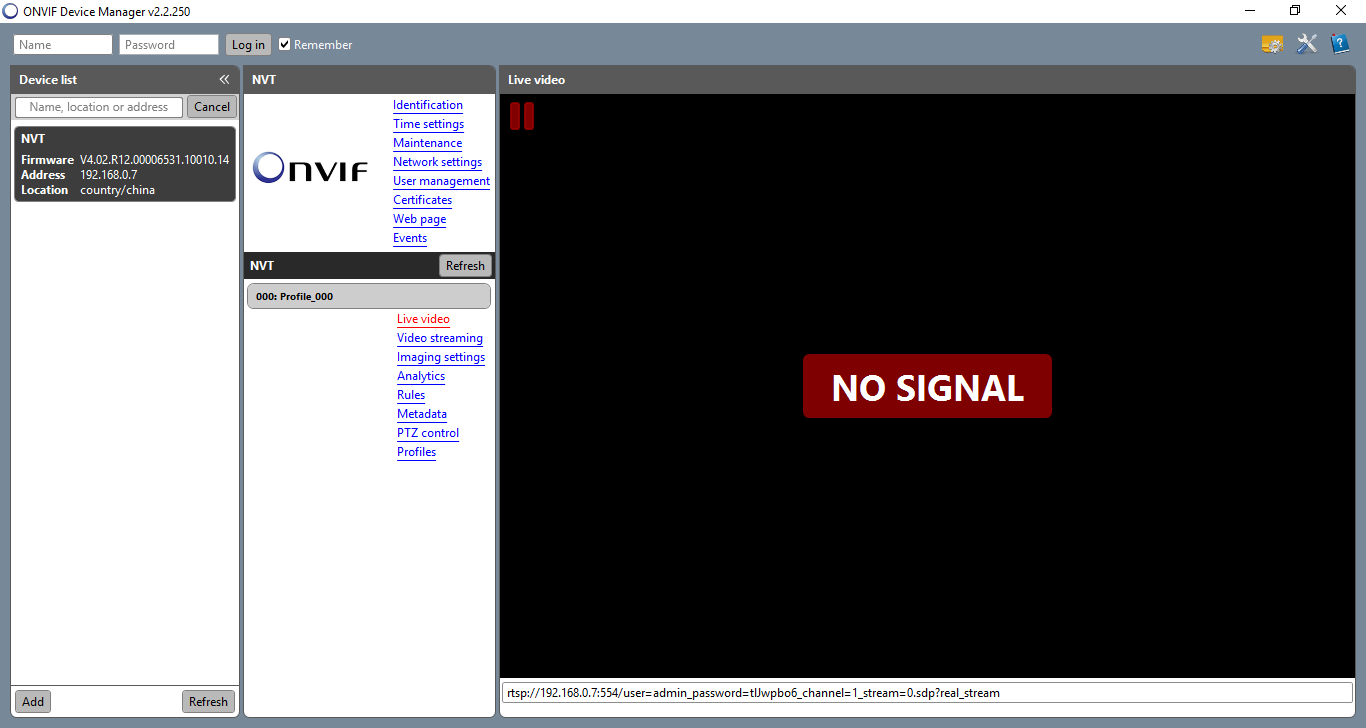Click Refresh in the NVT profile header

pos(465,266)
